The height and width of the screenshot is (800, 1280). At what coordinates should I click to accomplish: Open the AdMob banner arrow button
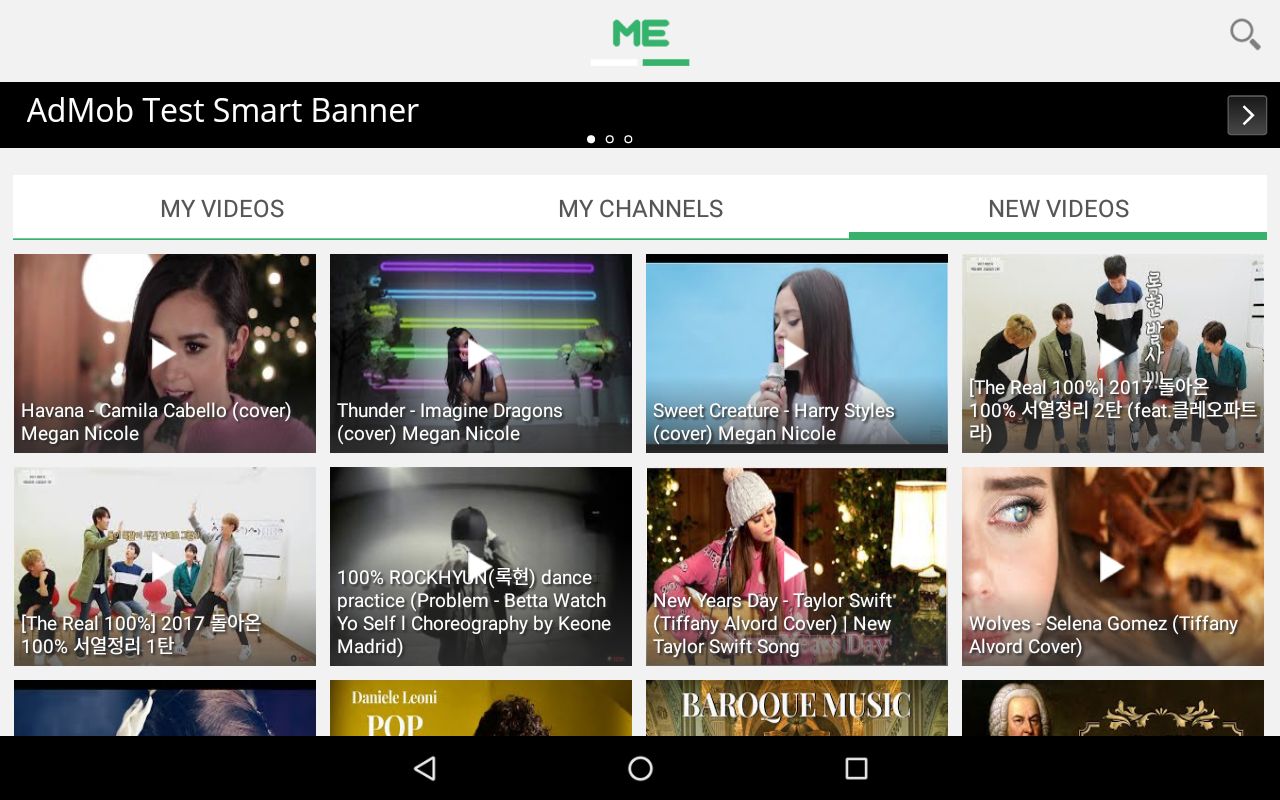1247,115
